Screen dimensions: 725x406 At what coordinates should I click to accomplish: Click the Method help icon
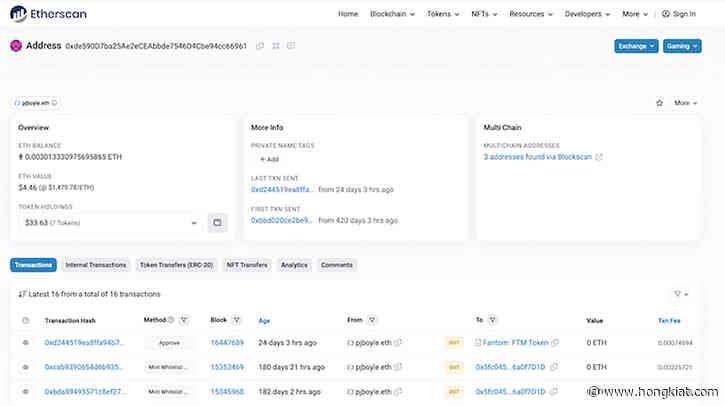pyautogui.click(x=171, y=320)
